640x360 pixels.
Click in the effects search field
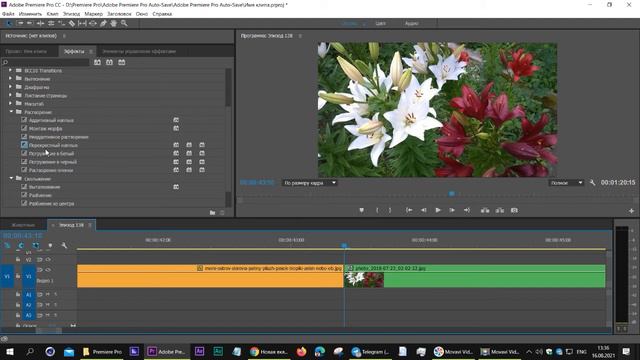pyautogui.click(x=46, y=62)
